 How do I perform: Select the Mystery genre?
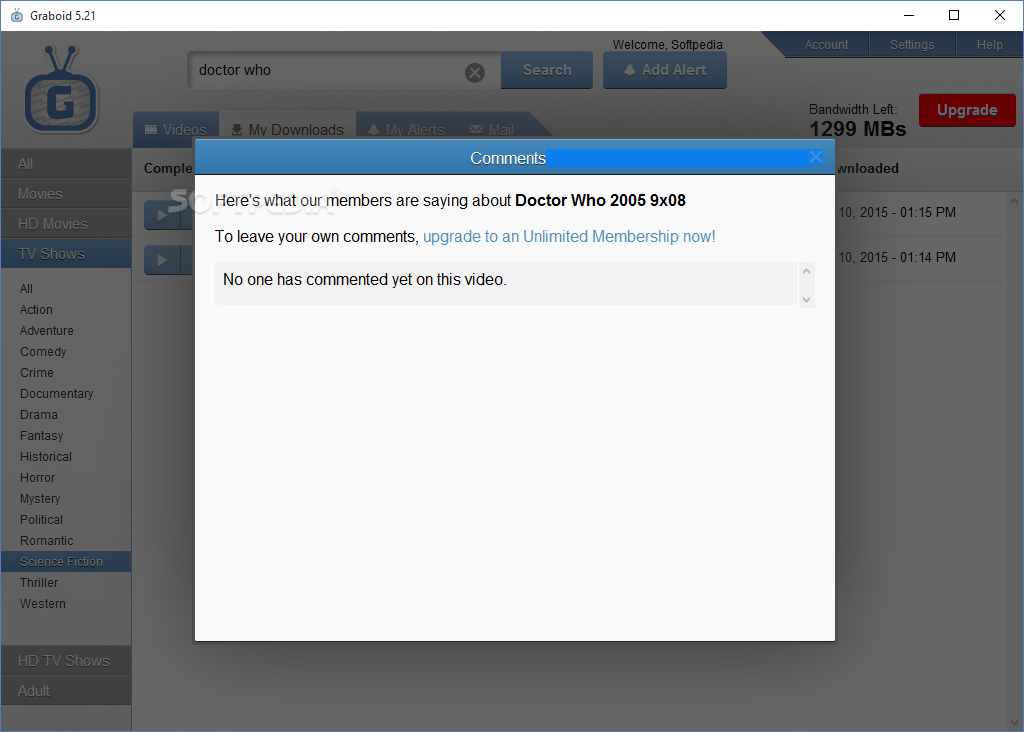[x=40, y=499]
